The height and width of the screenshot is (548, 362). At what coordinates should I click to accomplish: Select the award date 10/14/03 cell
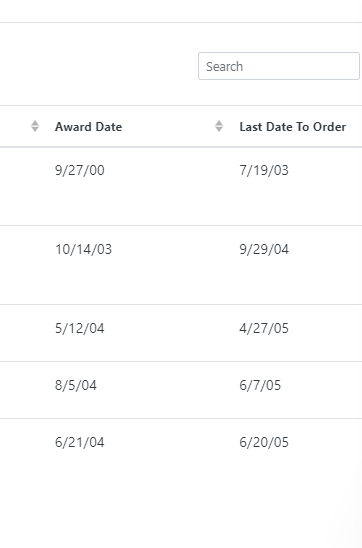point(84,249)
